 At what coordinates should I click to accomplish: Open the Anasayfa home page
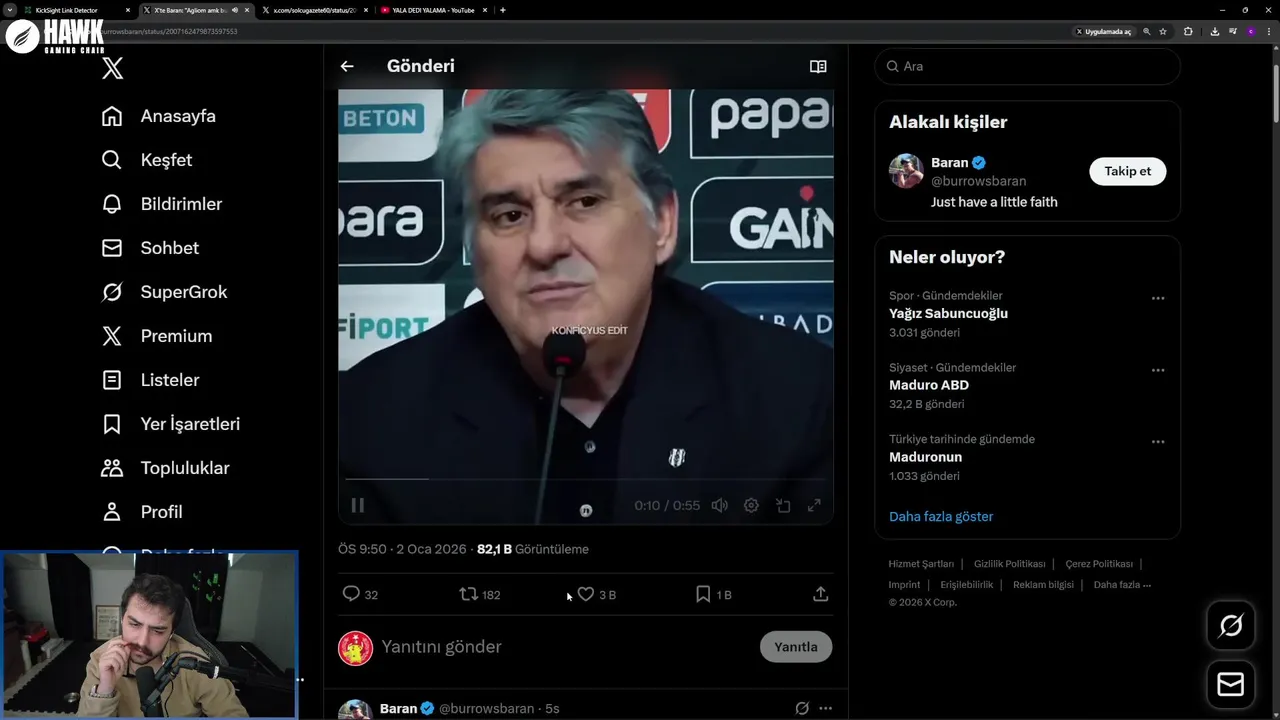pos(159,116)
